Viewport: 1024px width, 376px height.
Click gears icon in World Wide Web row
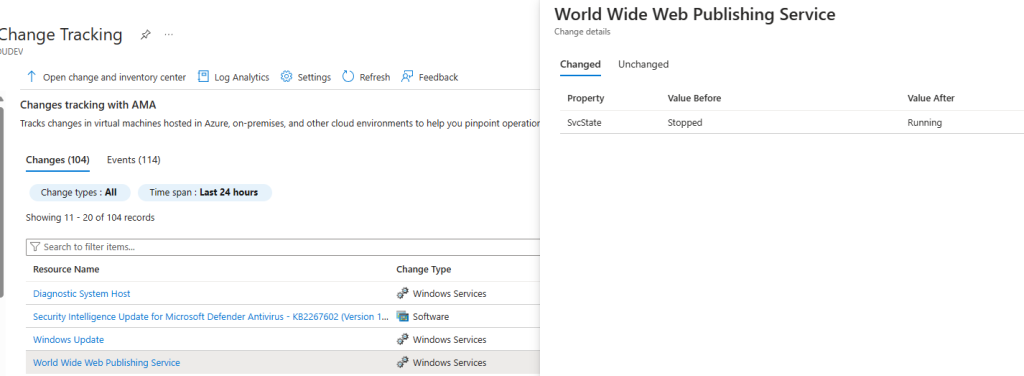click(402, 362)
